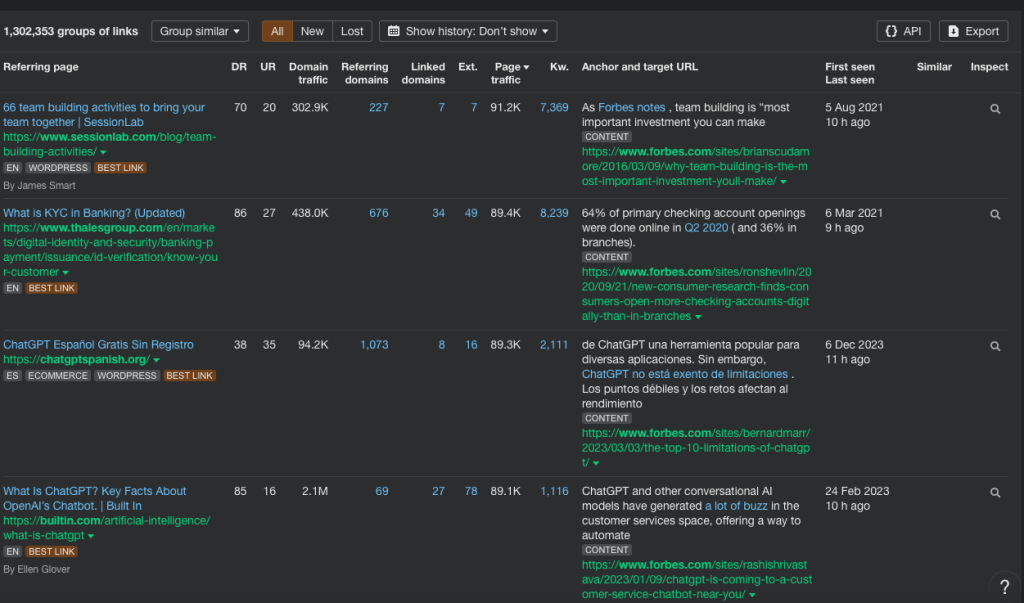Expand builtin.com referring URL arrow
The width and height of the screenshot is (1024, 603).
click(x=91, y=536)
